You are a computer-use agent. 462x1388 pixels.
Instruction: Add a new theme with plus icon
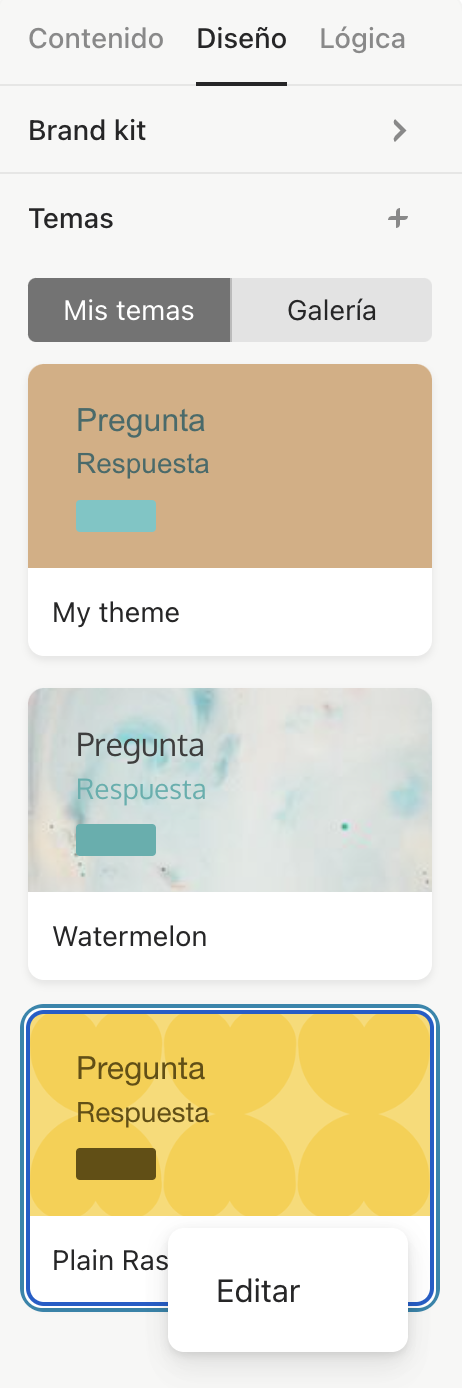pos(398,218)
